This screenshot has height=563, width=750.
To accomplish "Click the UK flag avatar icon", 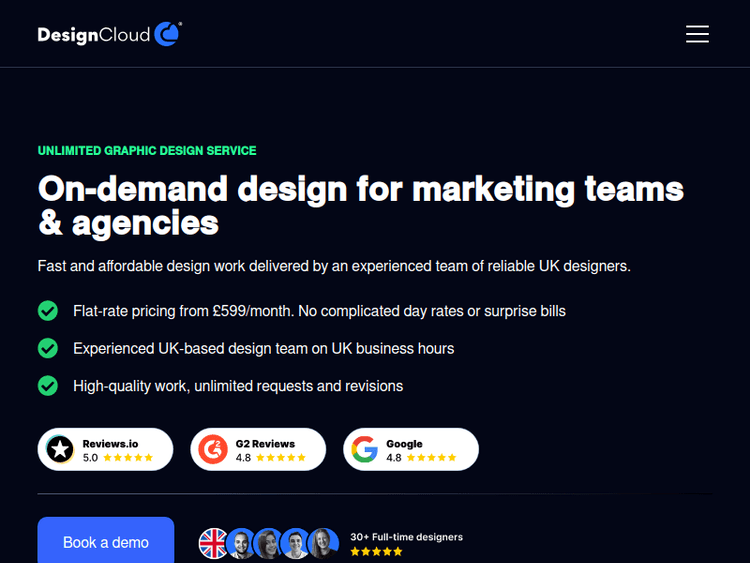I will tap(213, 543).
